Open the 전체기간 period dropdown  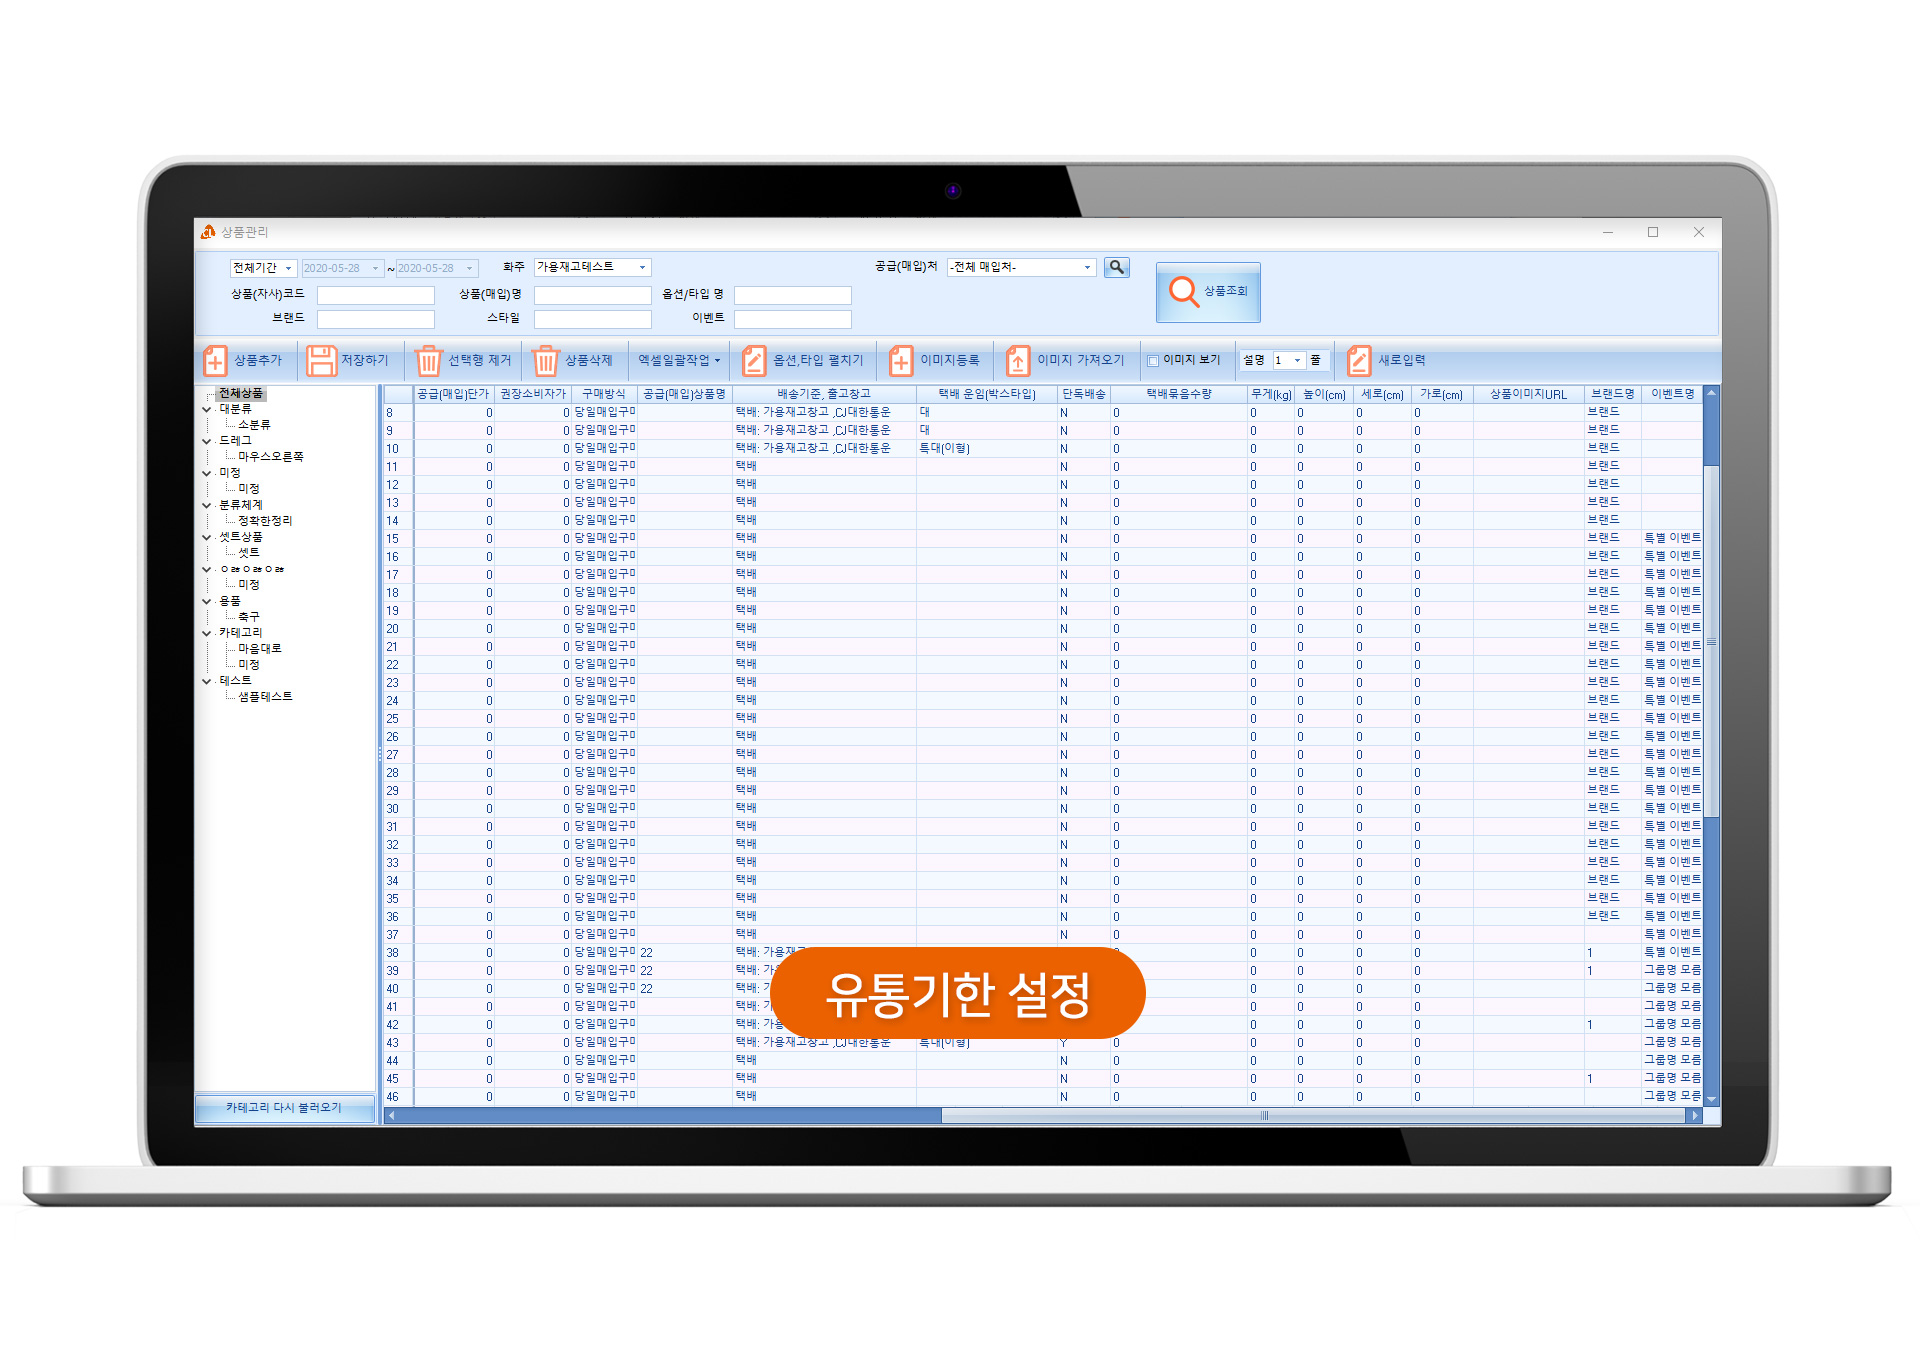pyautogui.click(x=288, y=268)
